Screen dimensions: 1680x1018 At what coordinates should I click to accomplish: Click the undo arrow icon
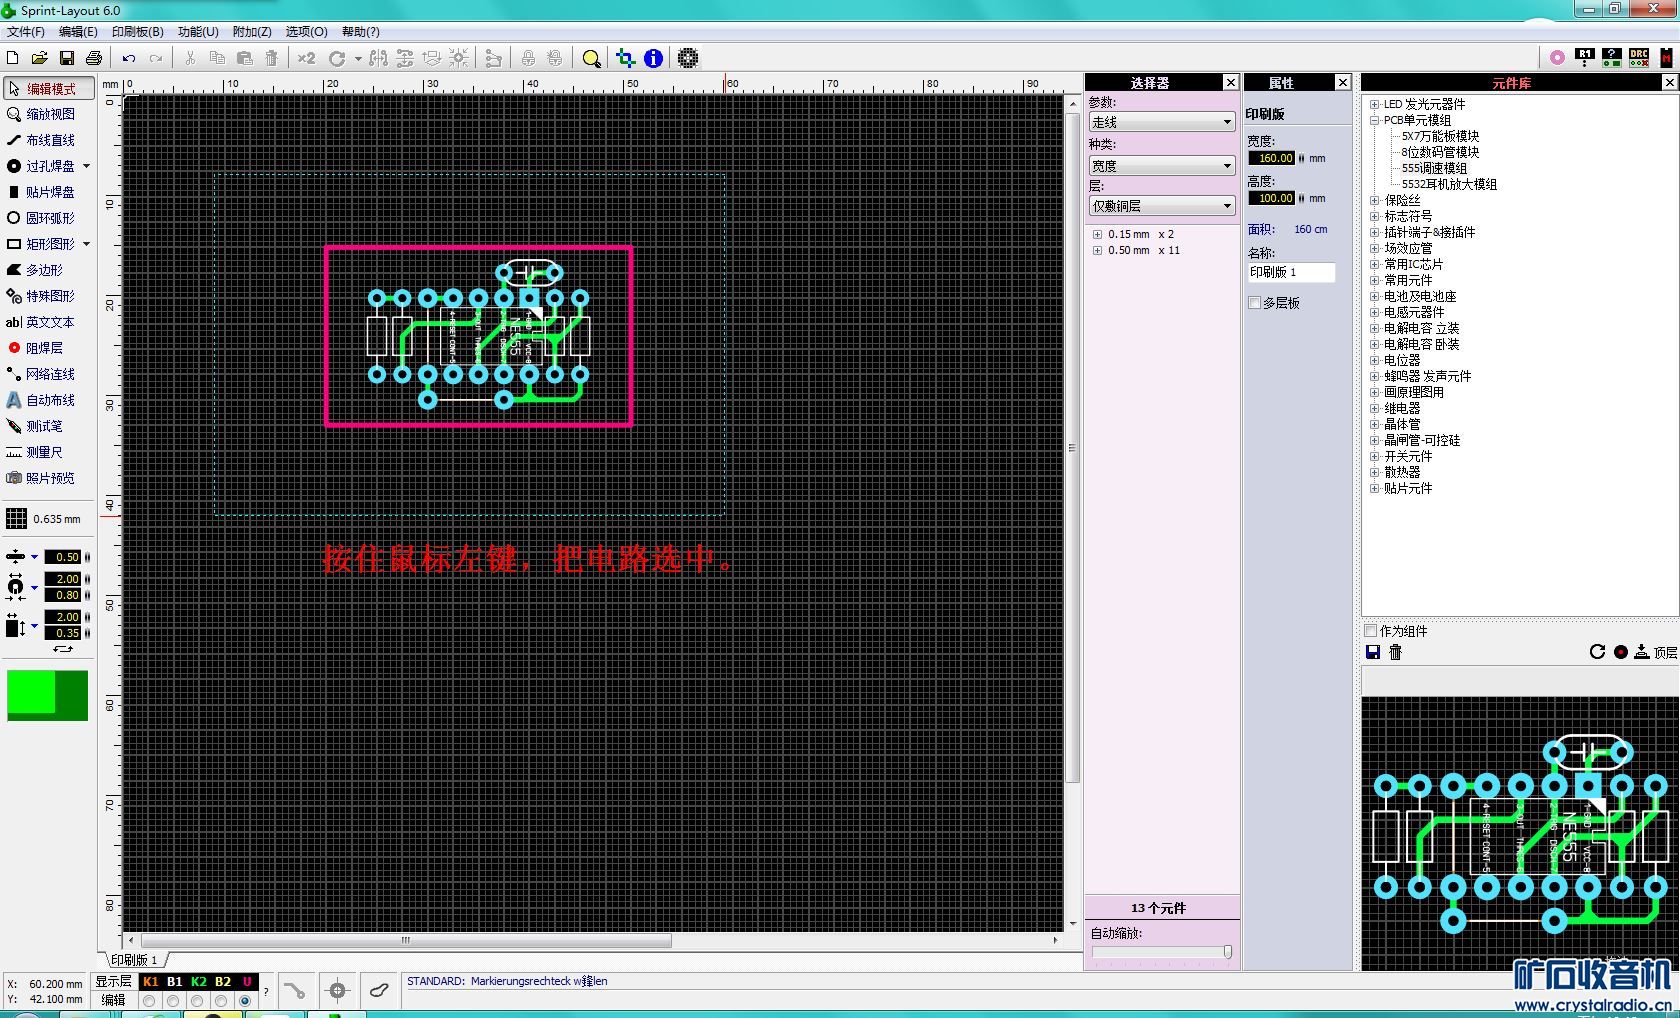[129, 58]
